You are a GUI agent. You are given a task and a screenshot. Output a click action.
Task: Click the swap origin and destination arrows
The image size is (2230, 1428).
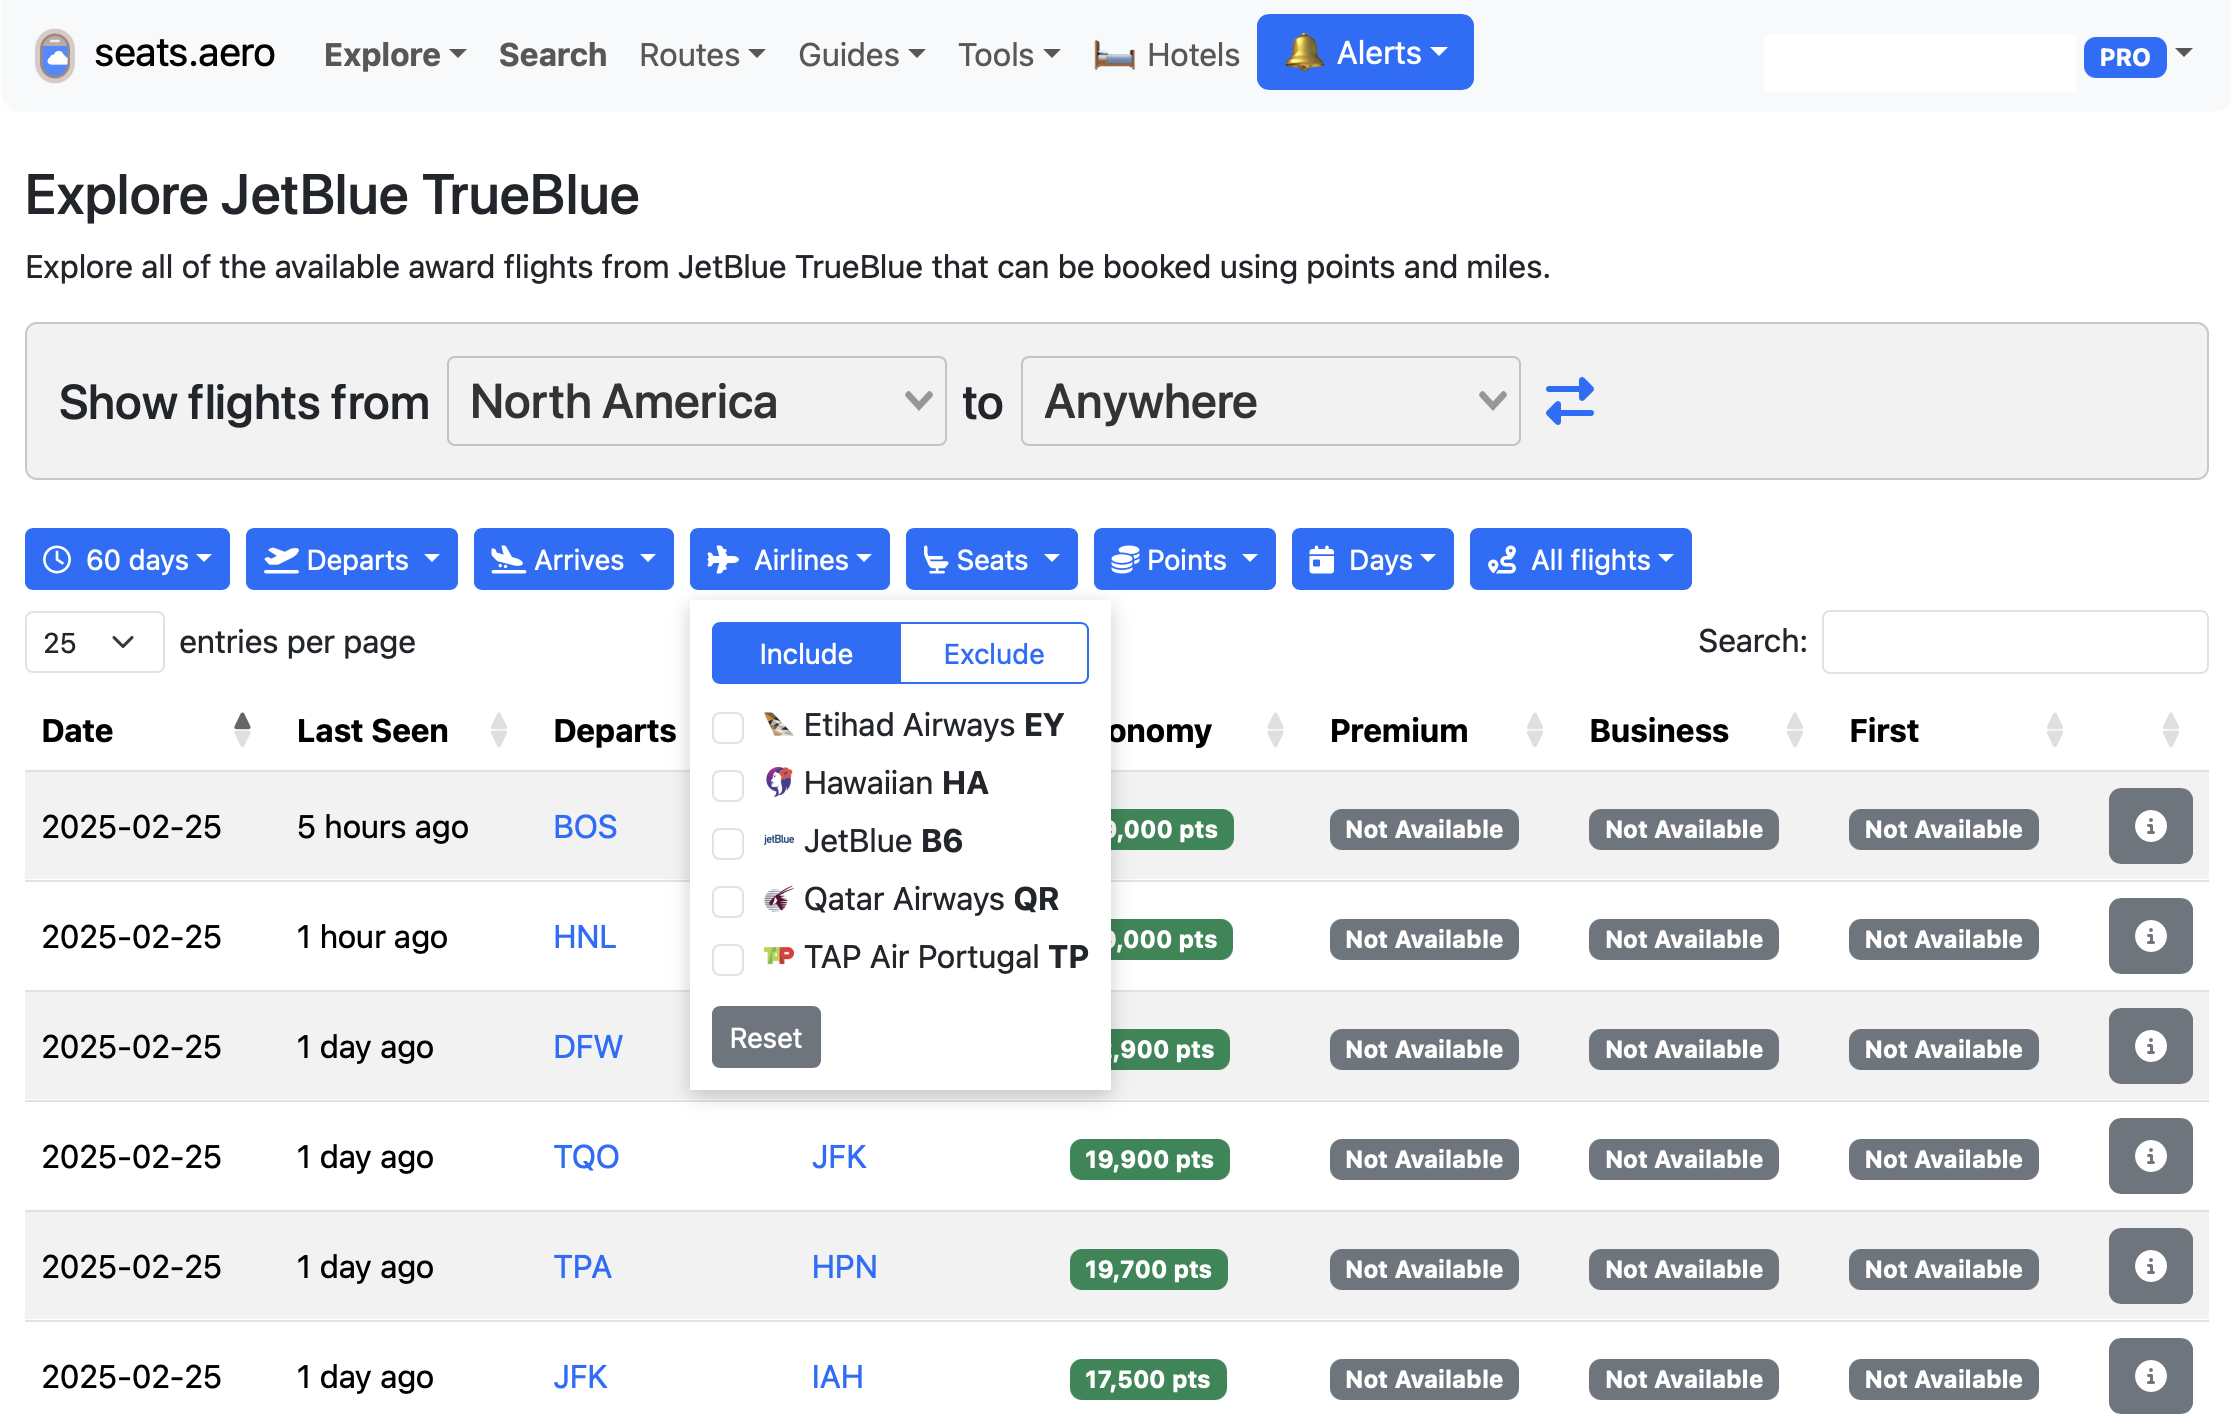pos(1569,402)
